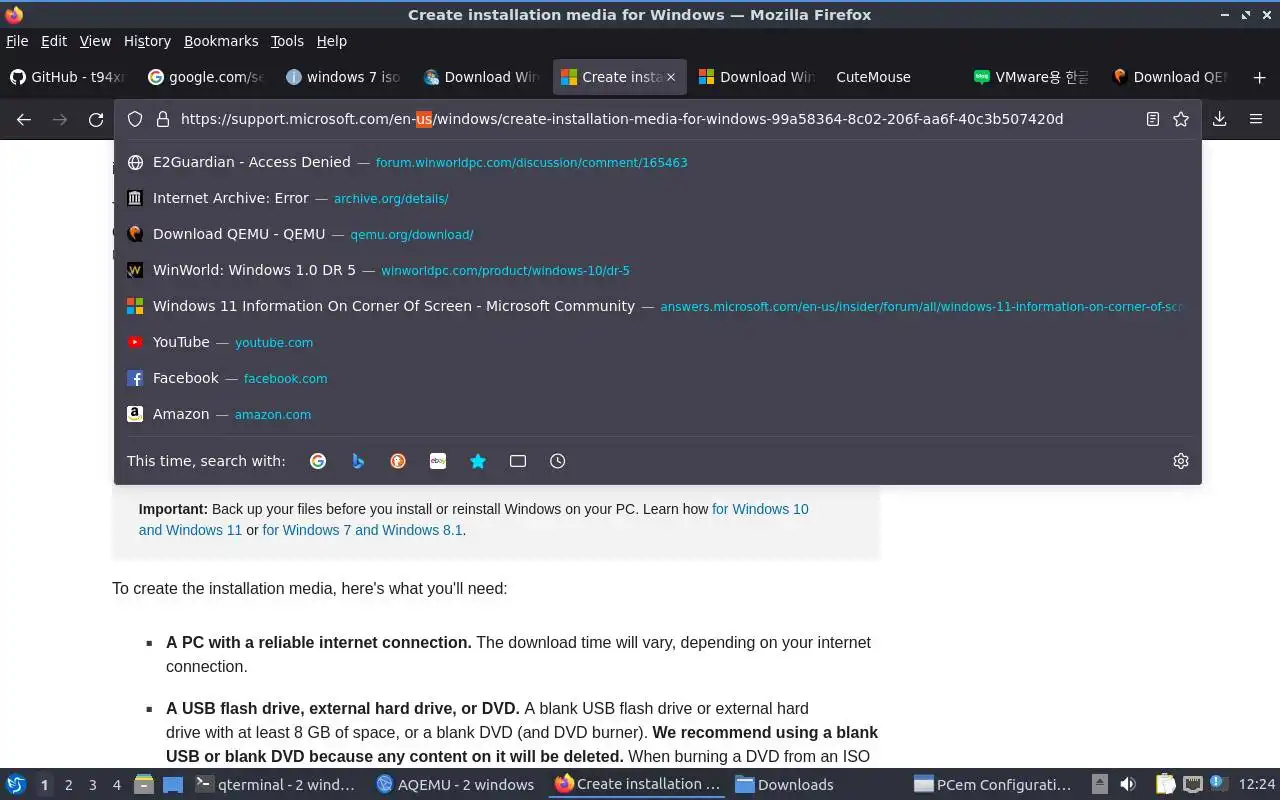Open file manager icon in taskbar
1280x800 pixels.
pos(144,784)
